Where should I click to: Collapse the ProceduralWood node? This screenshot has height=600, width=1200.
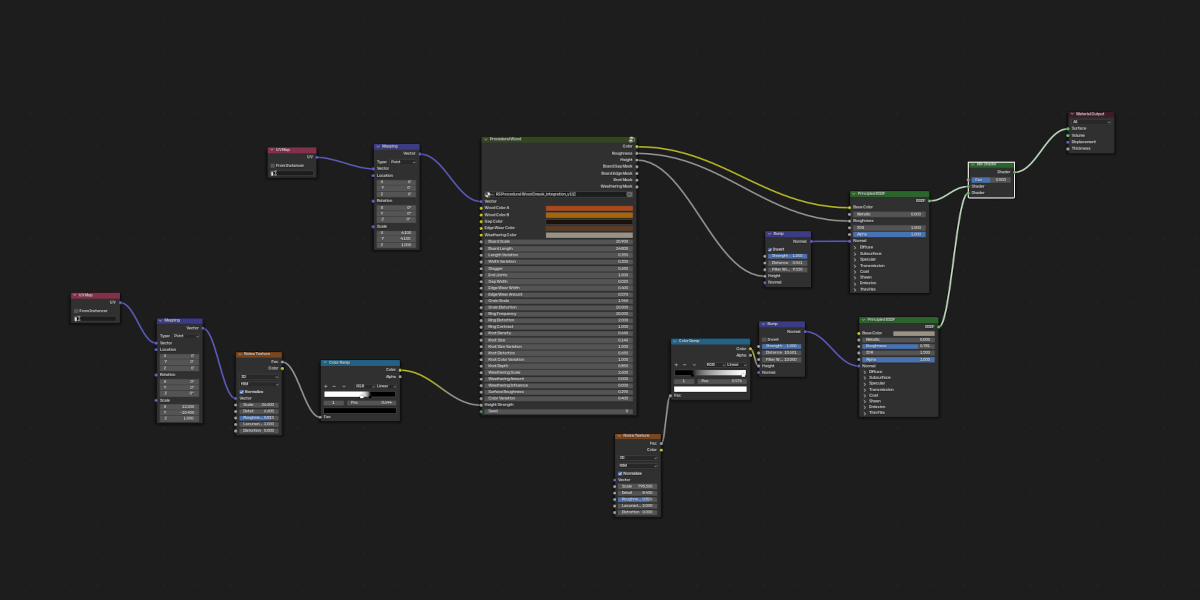pos(486,139)
